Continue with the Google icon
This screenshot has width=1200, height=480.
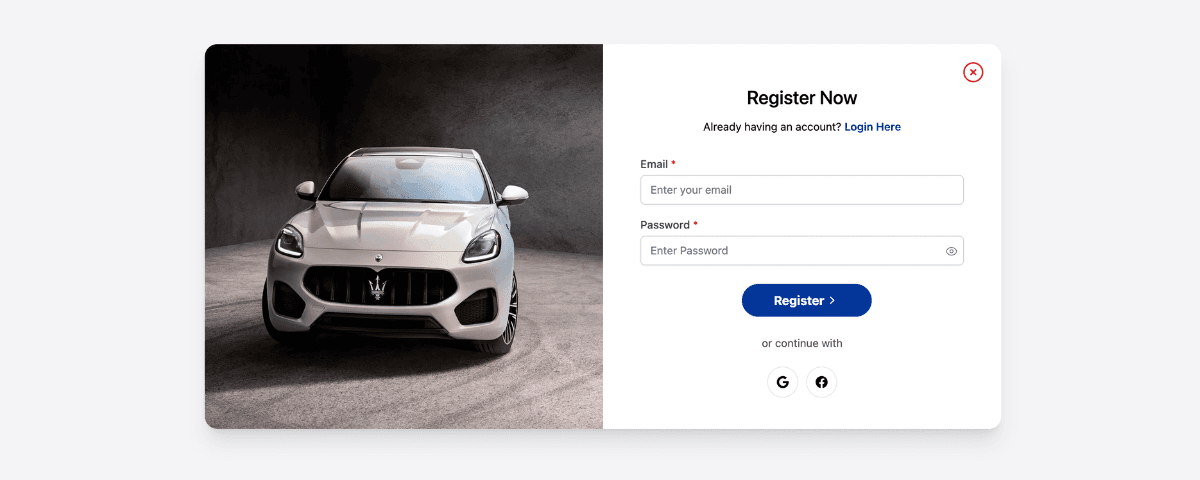click(782, 382)
